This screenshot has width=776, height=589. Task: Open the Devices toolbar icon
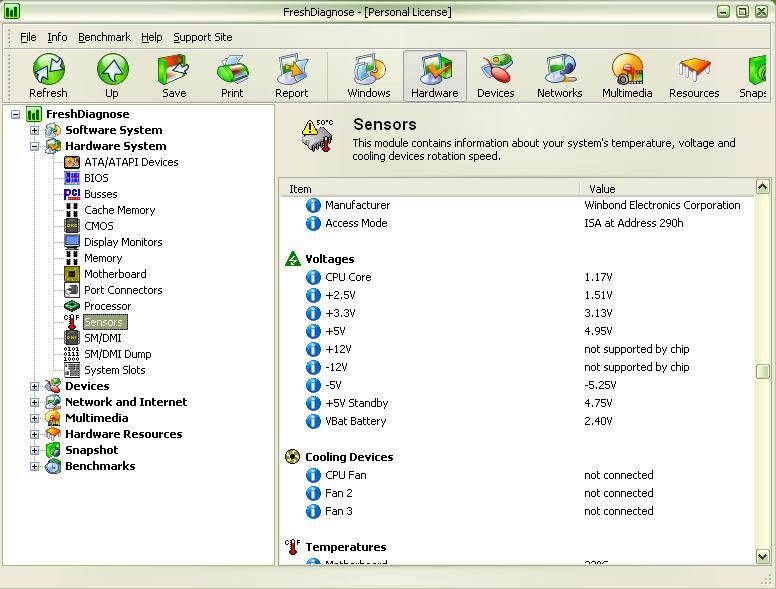[496, 70]
